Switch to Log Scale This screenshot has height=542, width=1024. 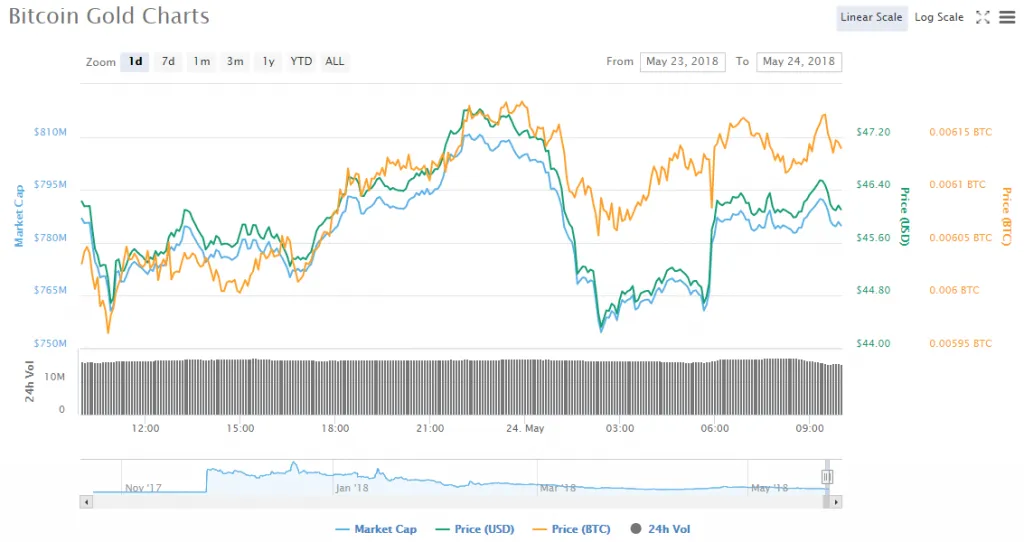click(939, 18)
